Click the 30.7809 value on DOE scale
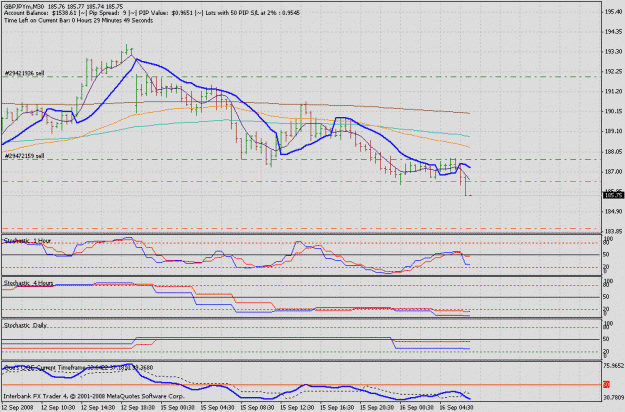625x412 pixels. (614, 397)
